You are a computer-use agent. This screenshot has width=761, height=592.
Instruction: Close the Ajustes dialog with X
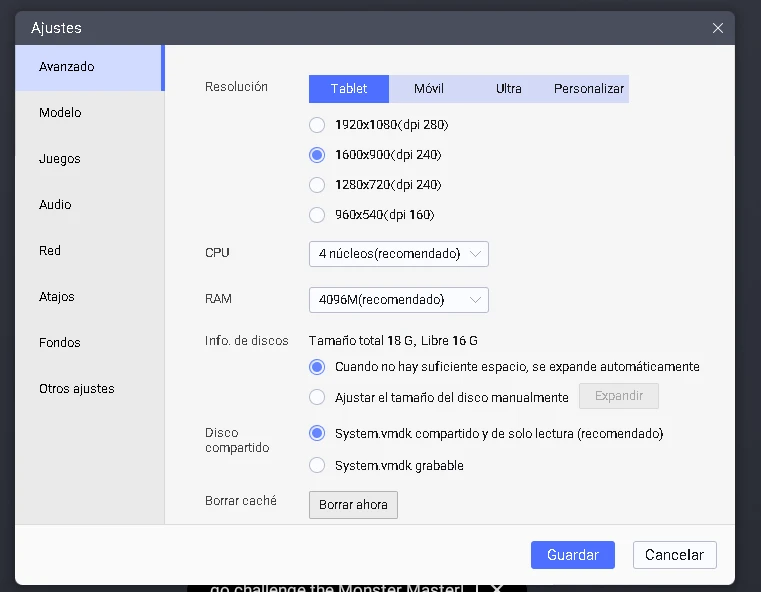pyautogui.click(x=717, y=28)
